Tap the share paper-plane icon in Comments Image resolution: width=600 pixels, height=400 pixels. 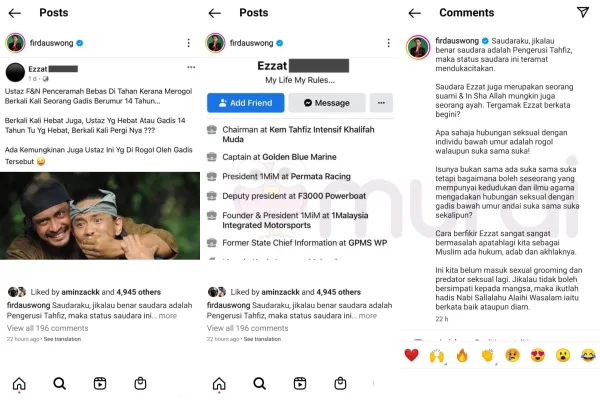[x=583, y=12]
